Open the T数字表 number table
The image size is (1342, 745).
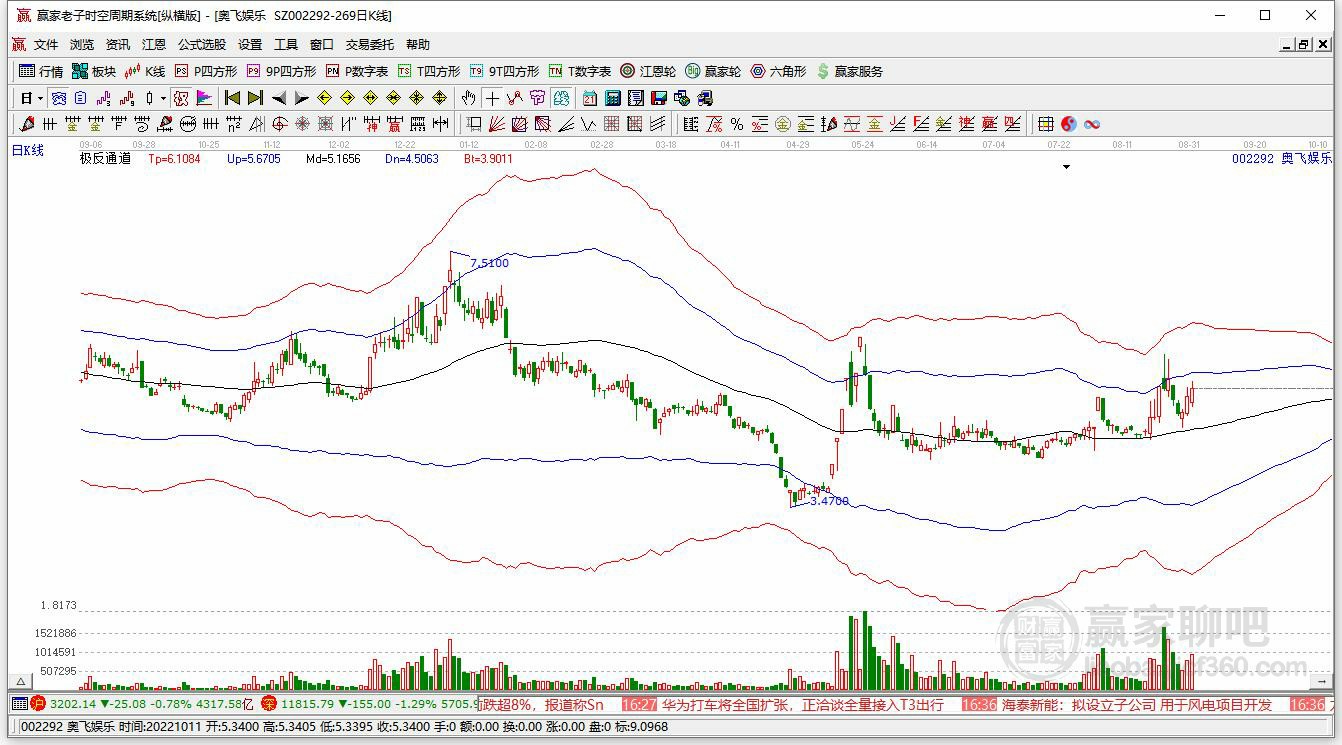[580, 71]
